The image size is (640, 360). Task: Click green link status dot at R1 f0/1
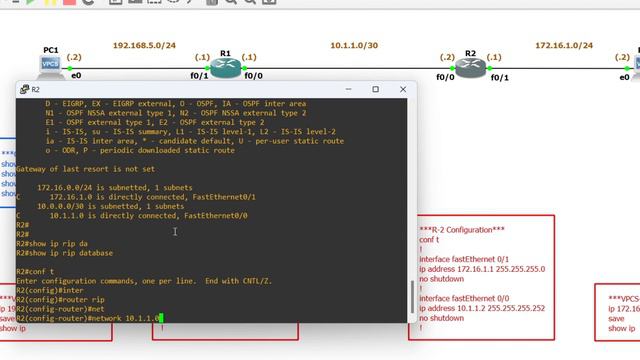point(207,68)
